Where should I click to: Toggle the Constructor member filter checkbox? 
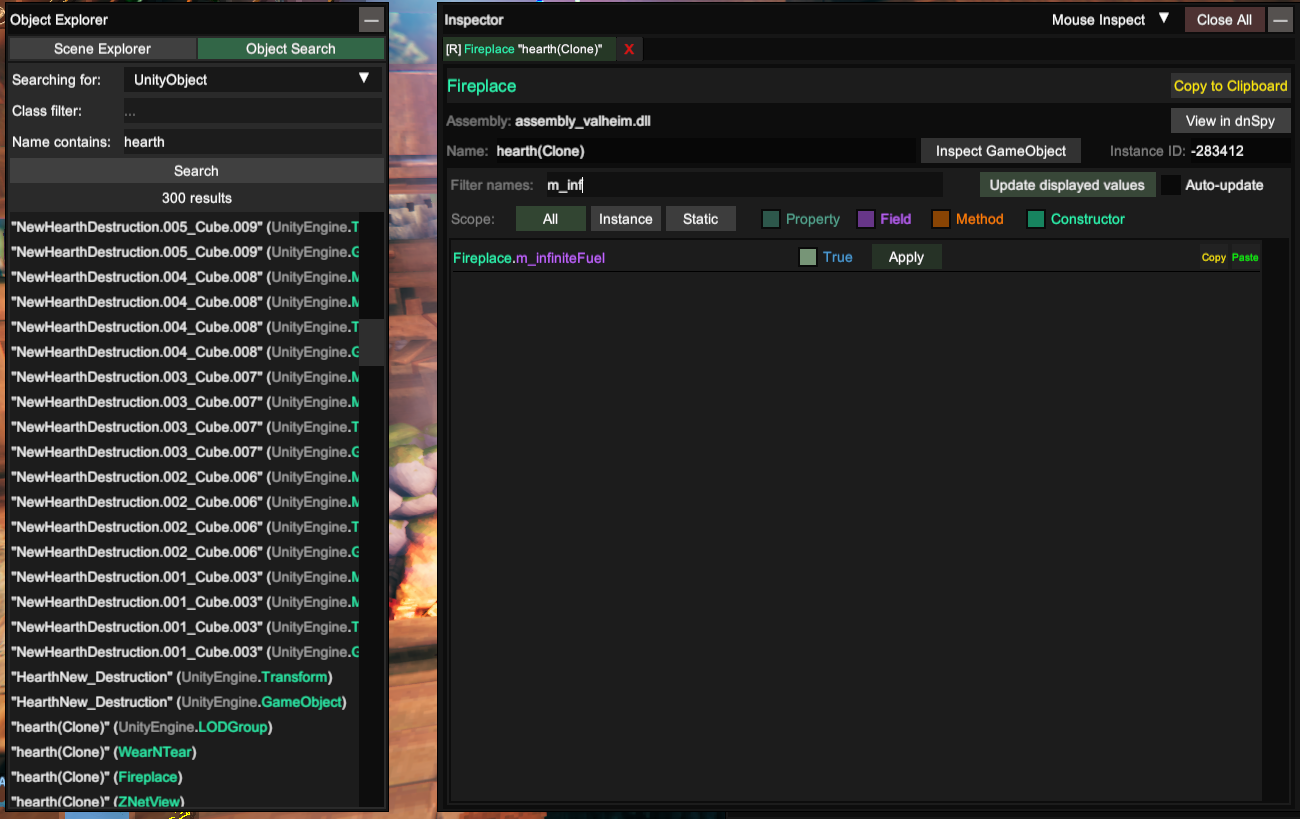click(1036, 219)
